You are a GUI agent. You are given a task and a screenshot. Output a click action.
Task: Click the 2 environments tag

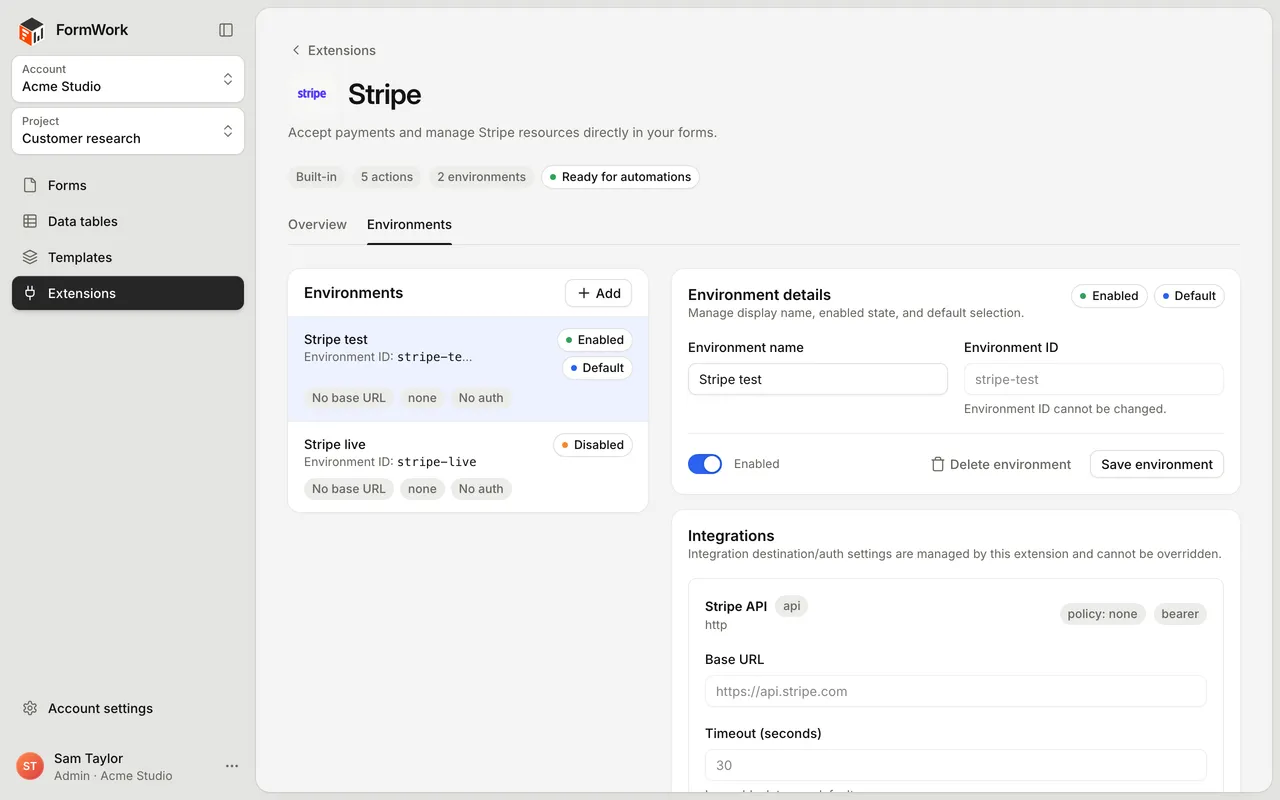click(481, 177)
